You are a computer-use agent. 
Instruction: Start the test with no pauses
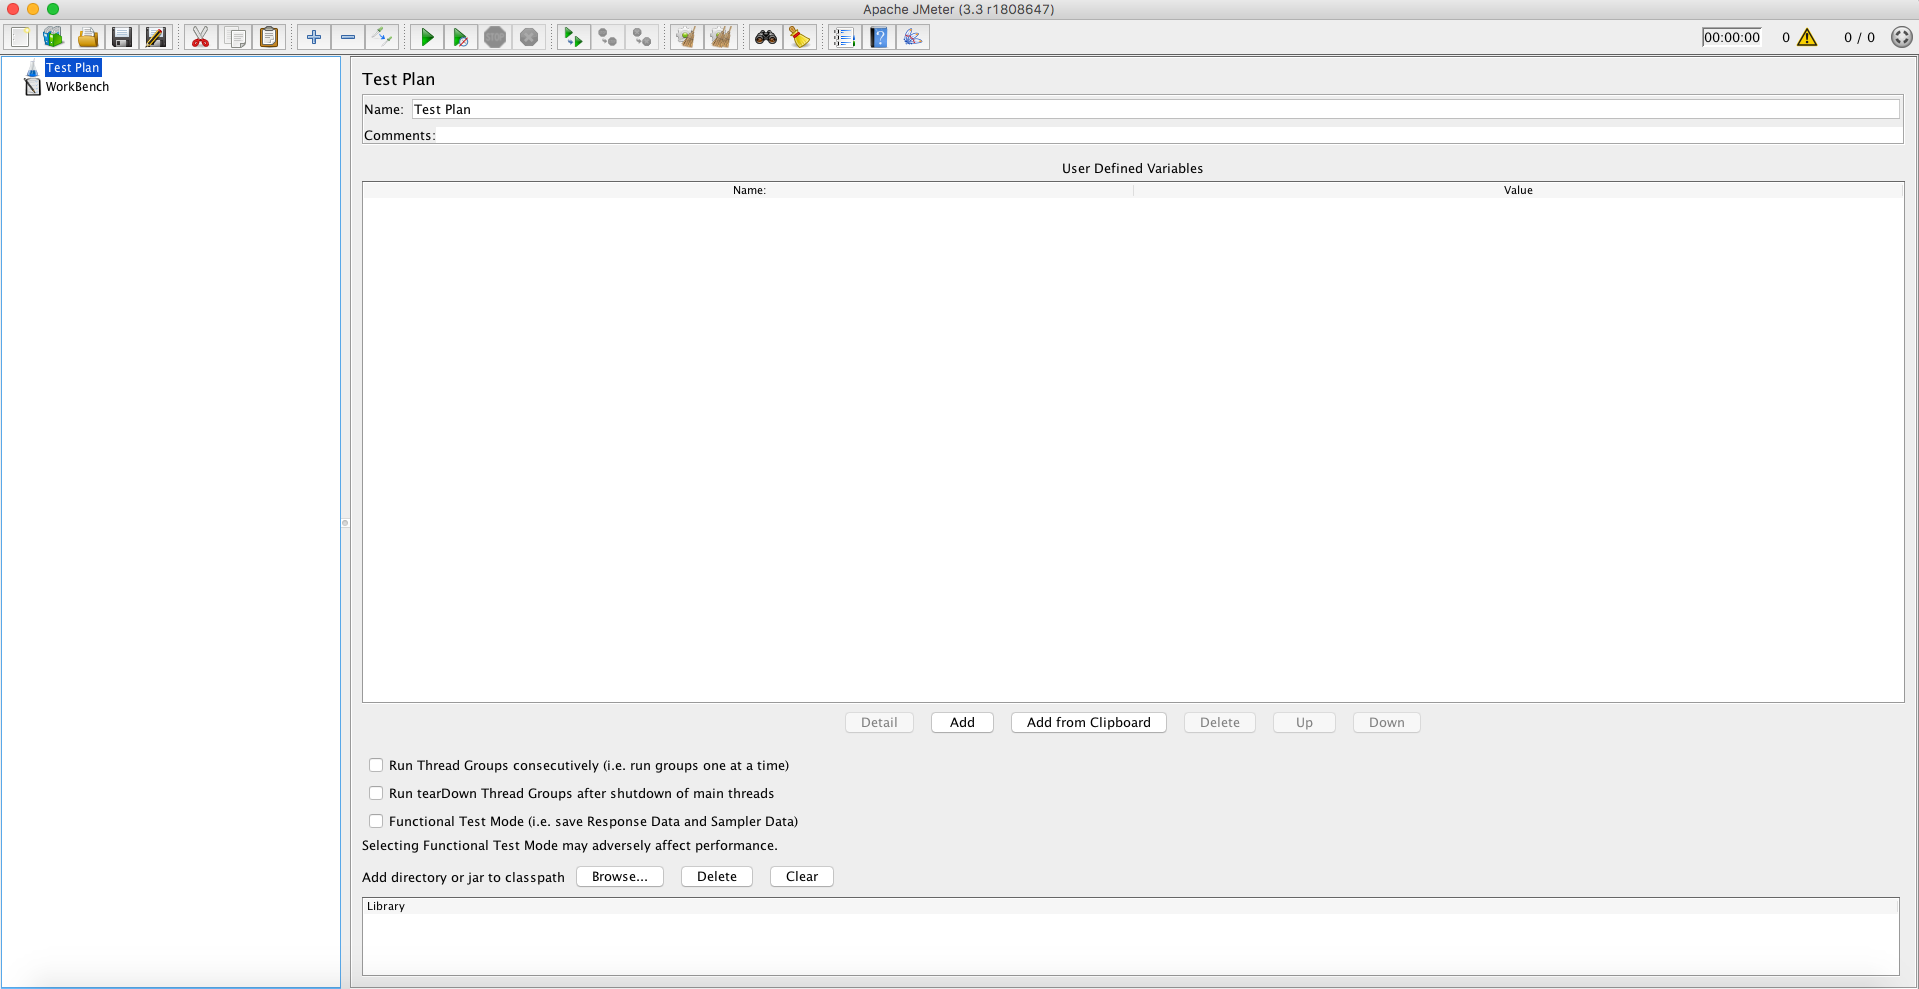[x=461, y=38]
